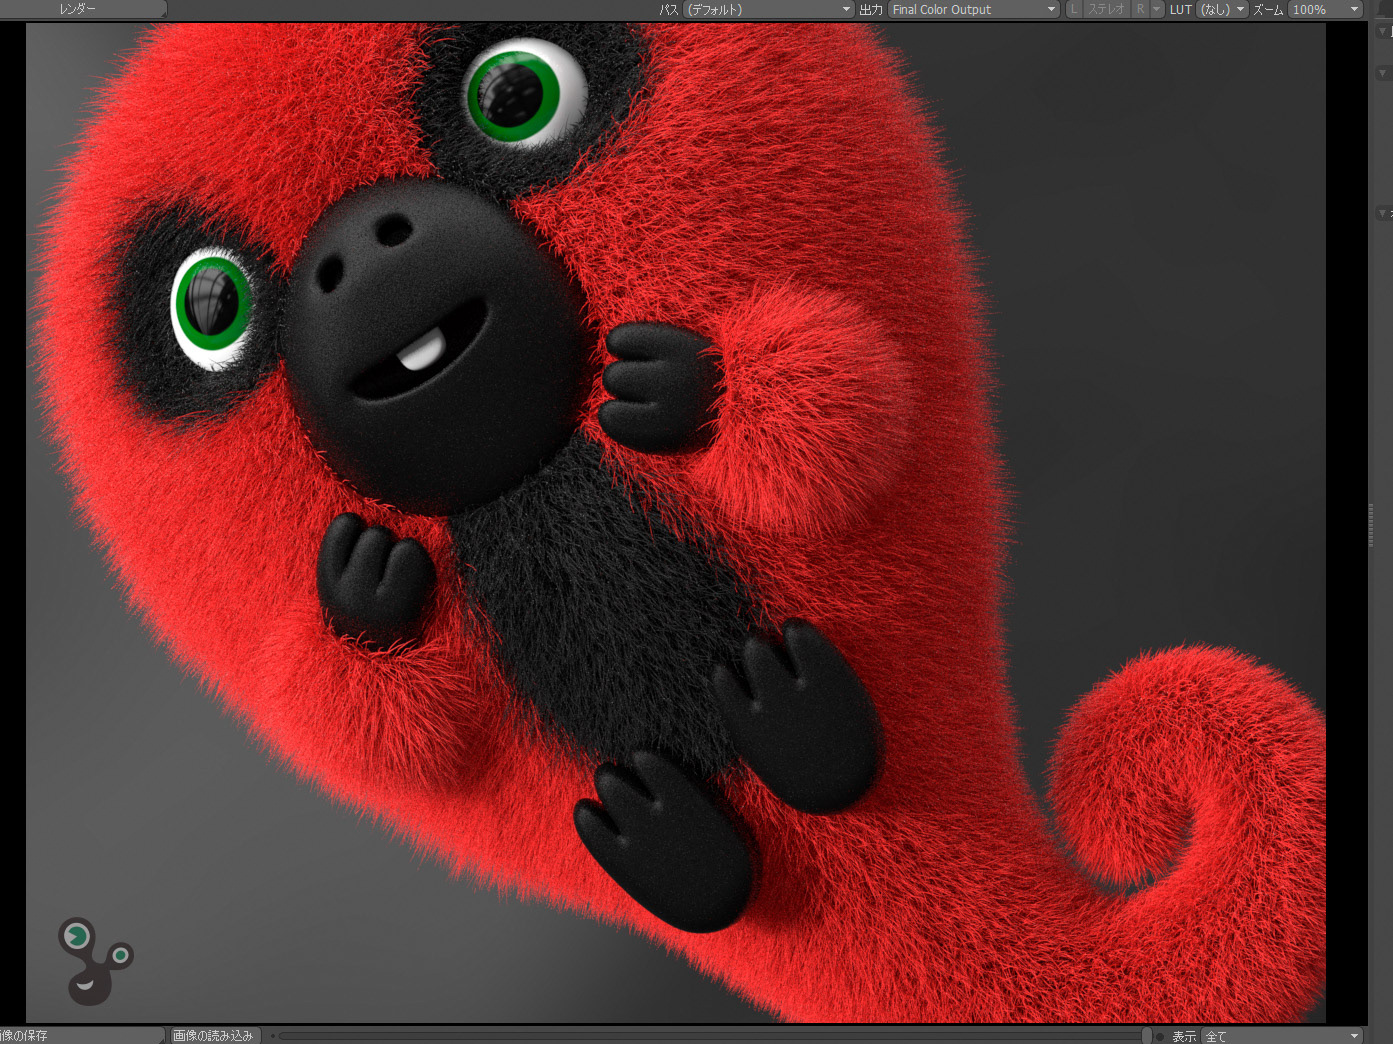Click the 画像の読み込み load image button
Screen dimensions: 1393x1044
click(213, 1036)
